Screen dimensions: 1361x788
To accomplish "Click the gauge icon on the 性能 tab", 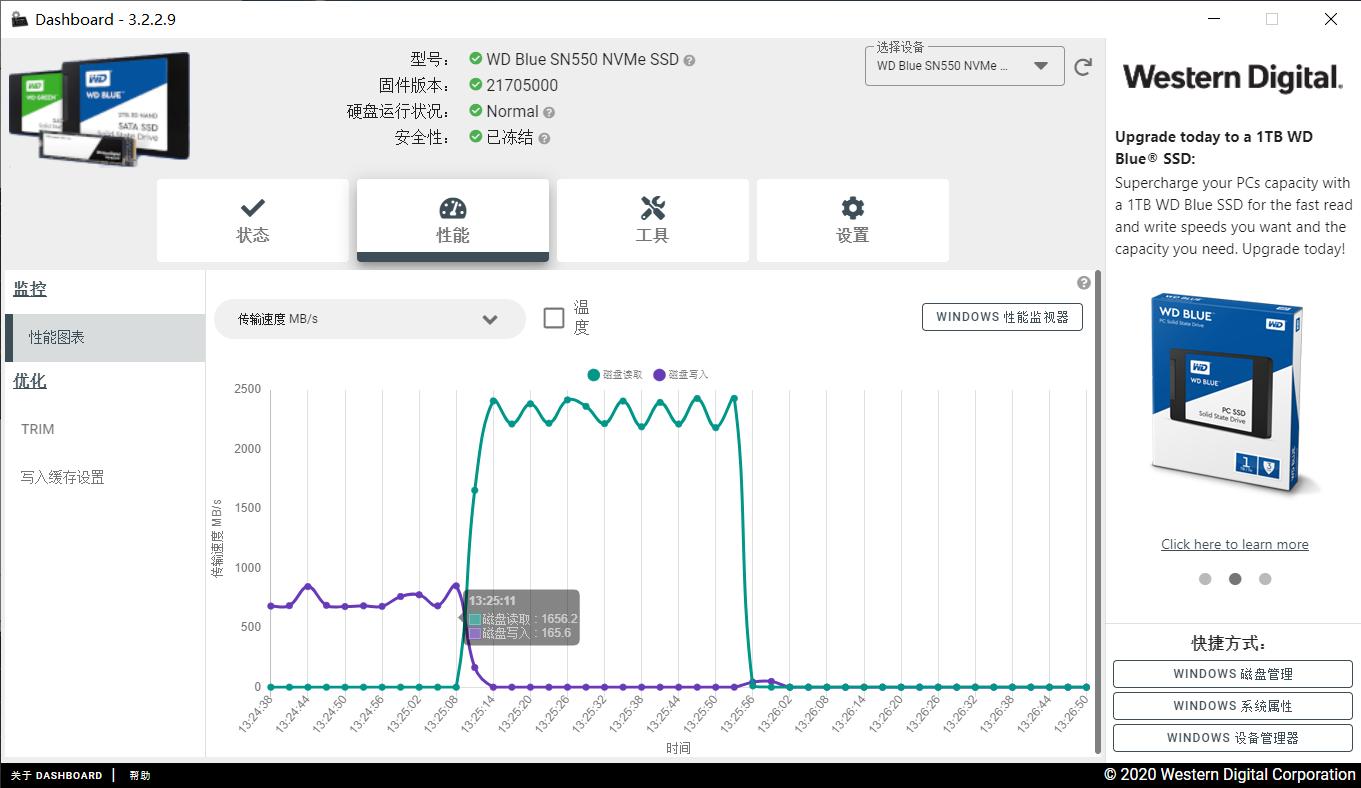I will click(452, 207).
